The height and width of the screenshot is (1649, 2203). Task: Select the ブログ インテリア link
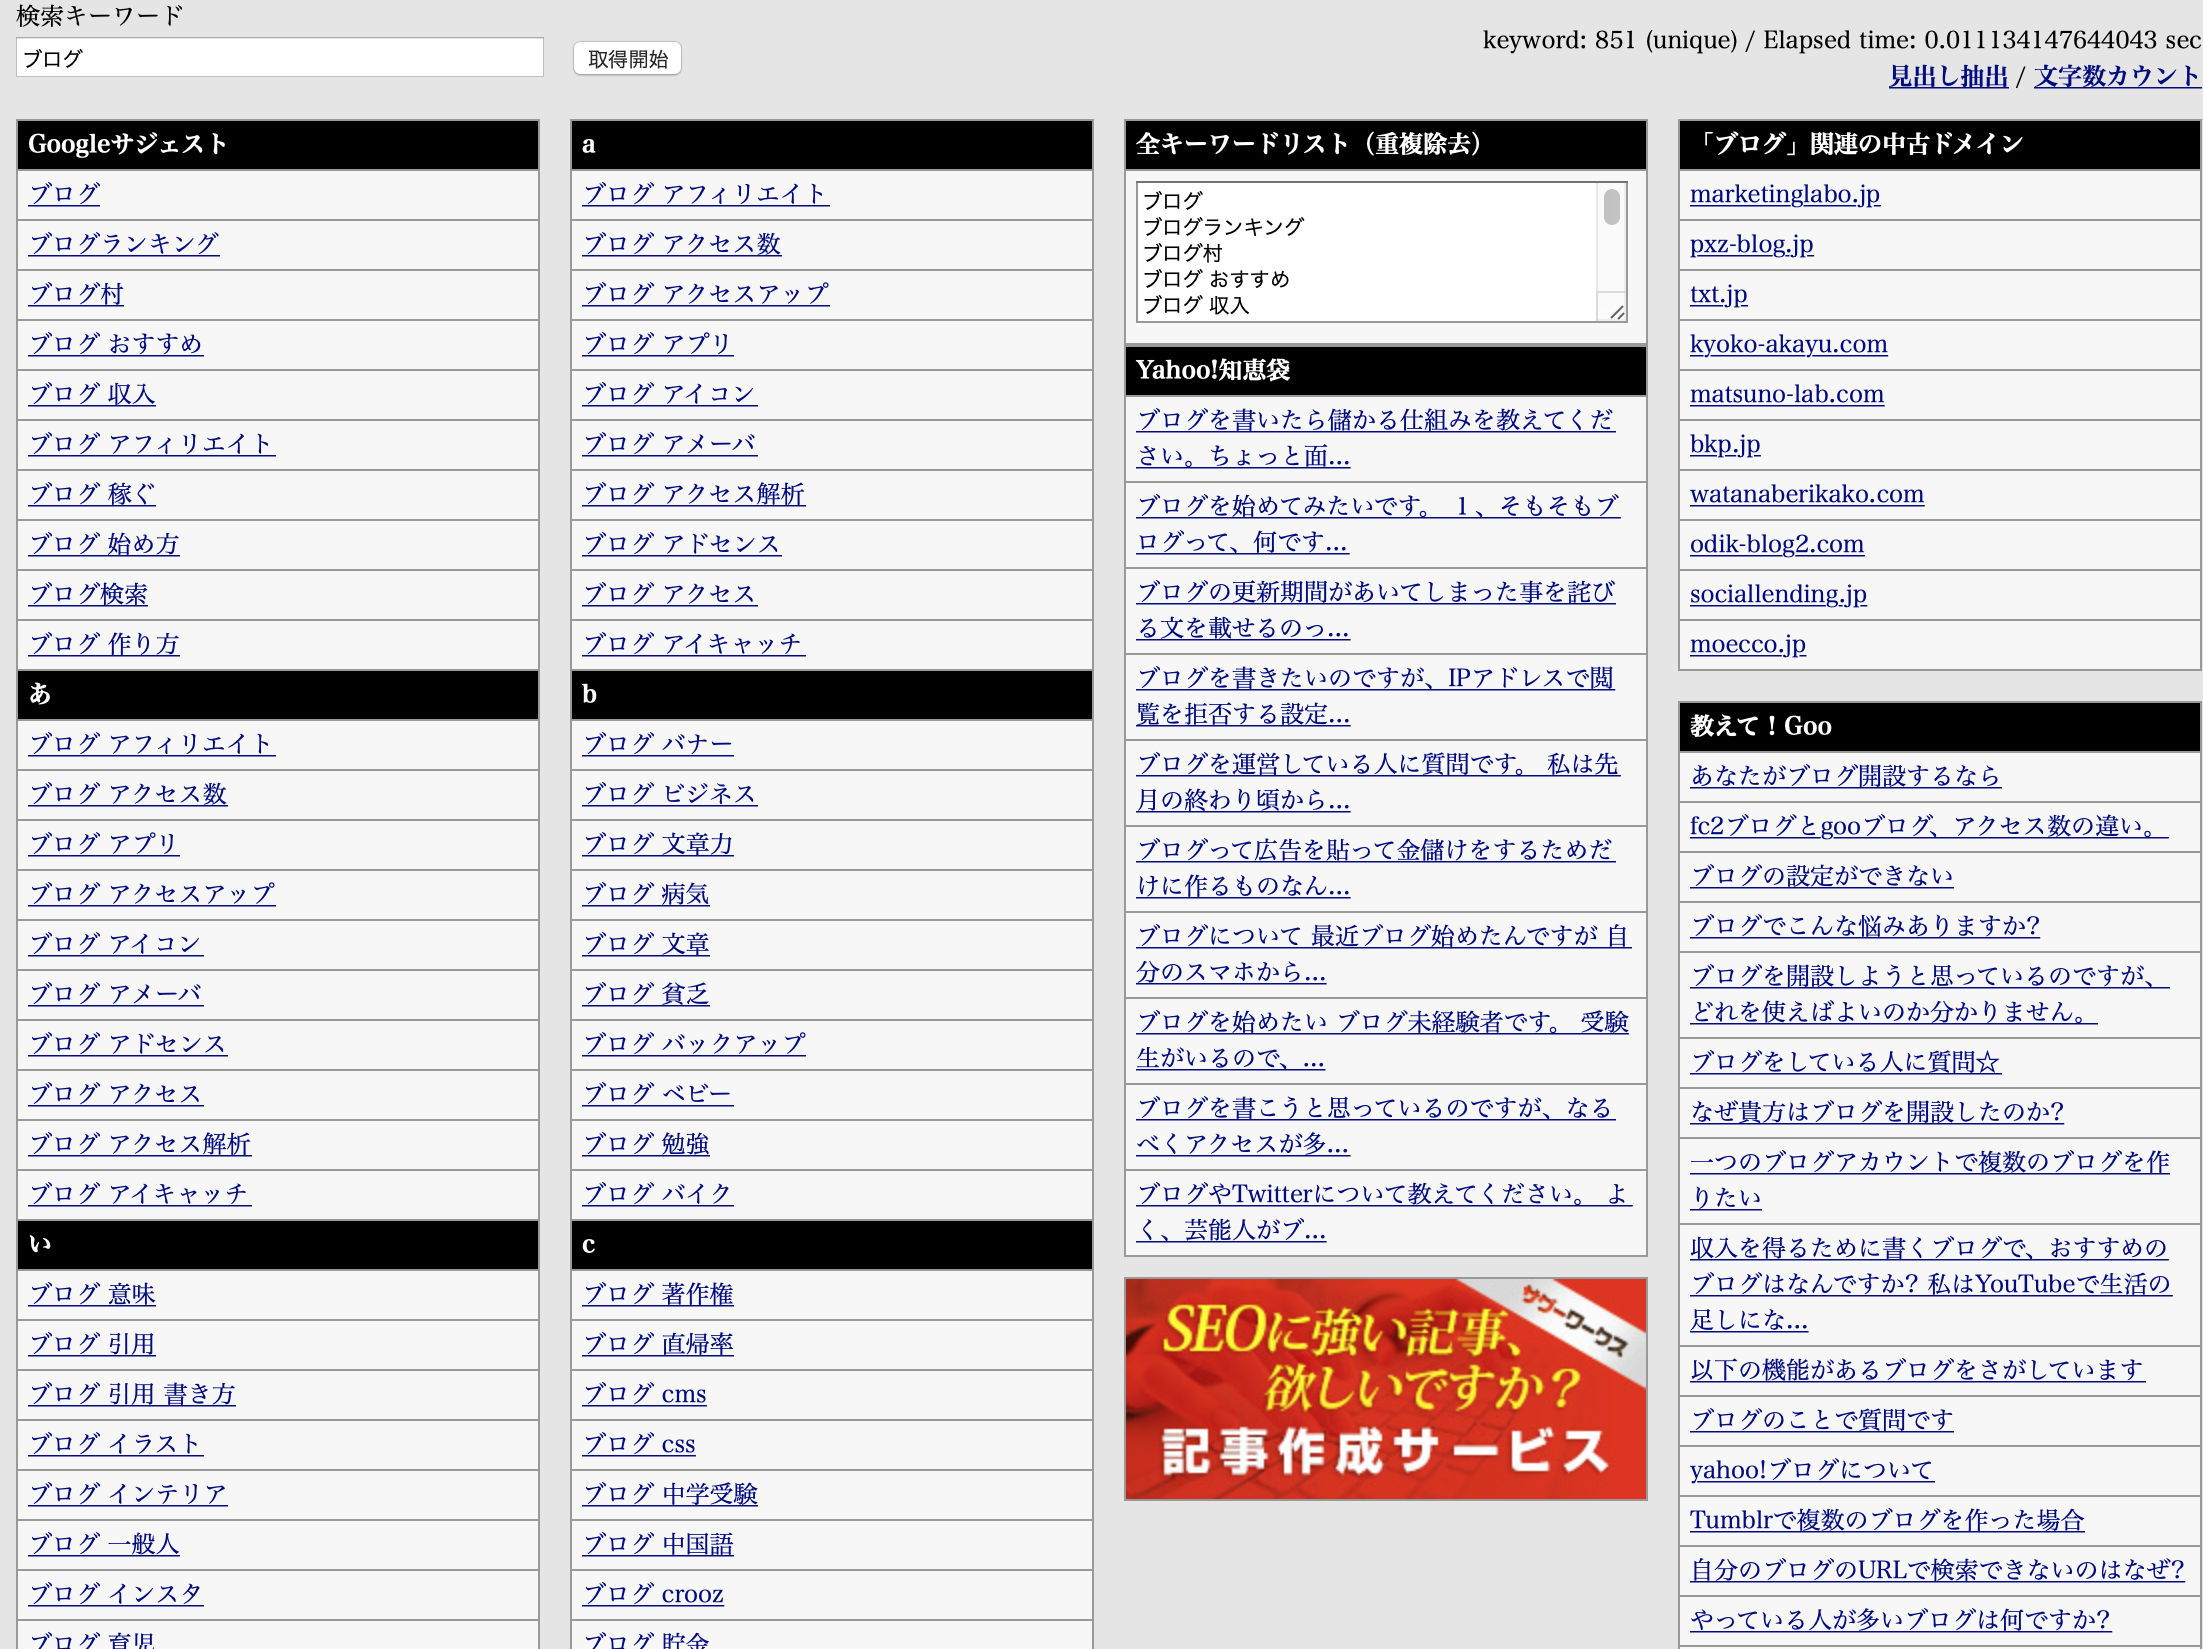(x=128, y=1494)
